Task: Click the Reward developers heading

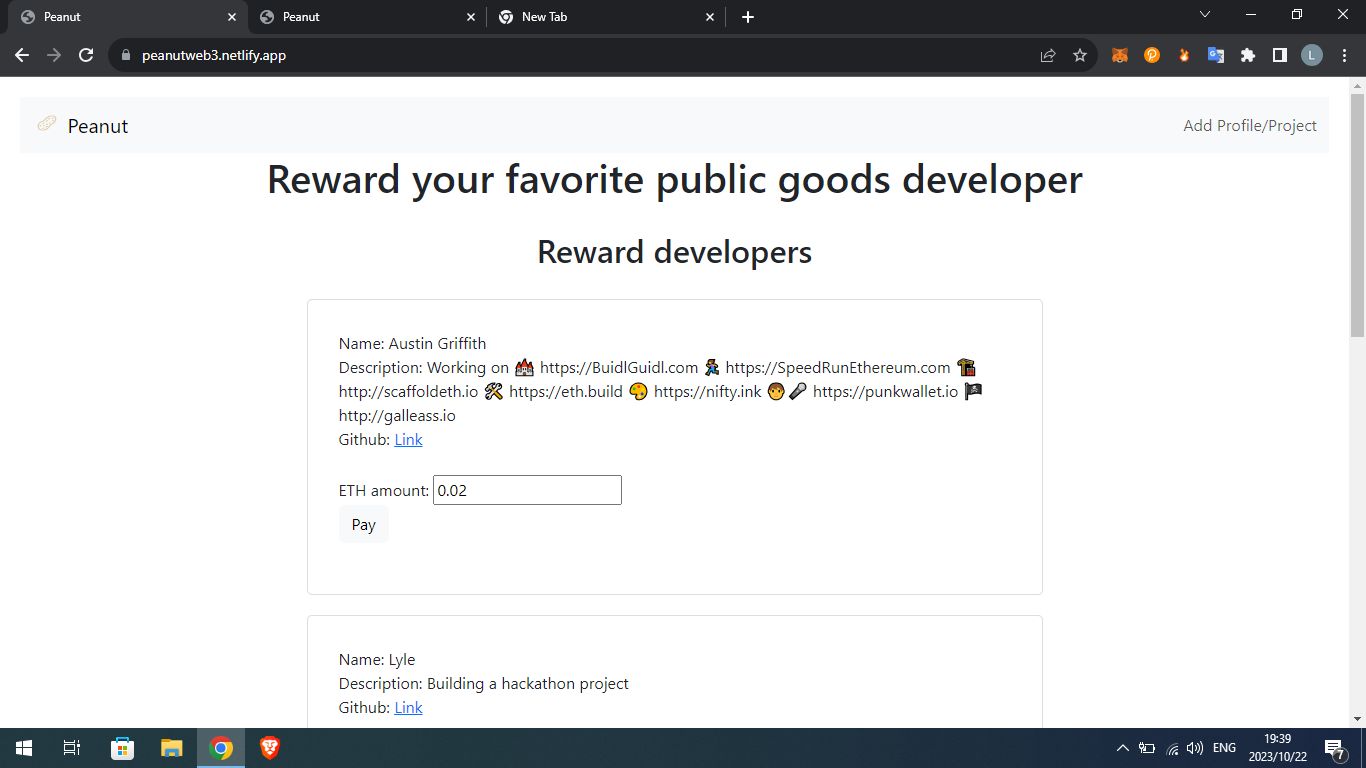Action: pos(675,251)
